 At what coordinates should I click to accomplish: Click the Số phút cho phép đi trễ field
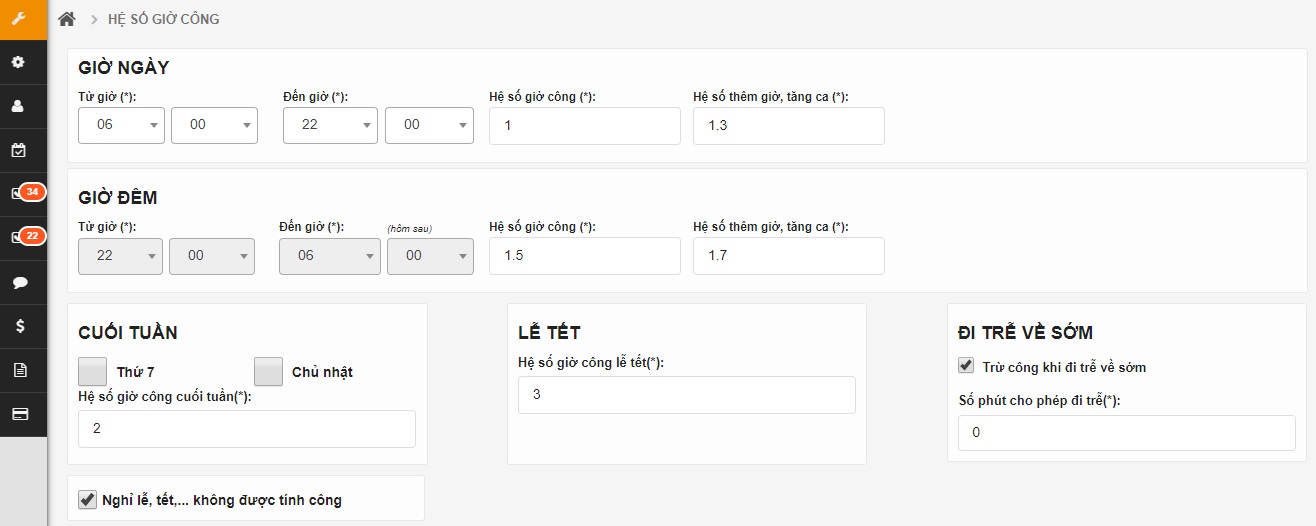tap(1126, 433)
